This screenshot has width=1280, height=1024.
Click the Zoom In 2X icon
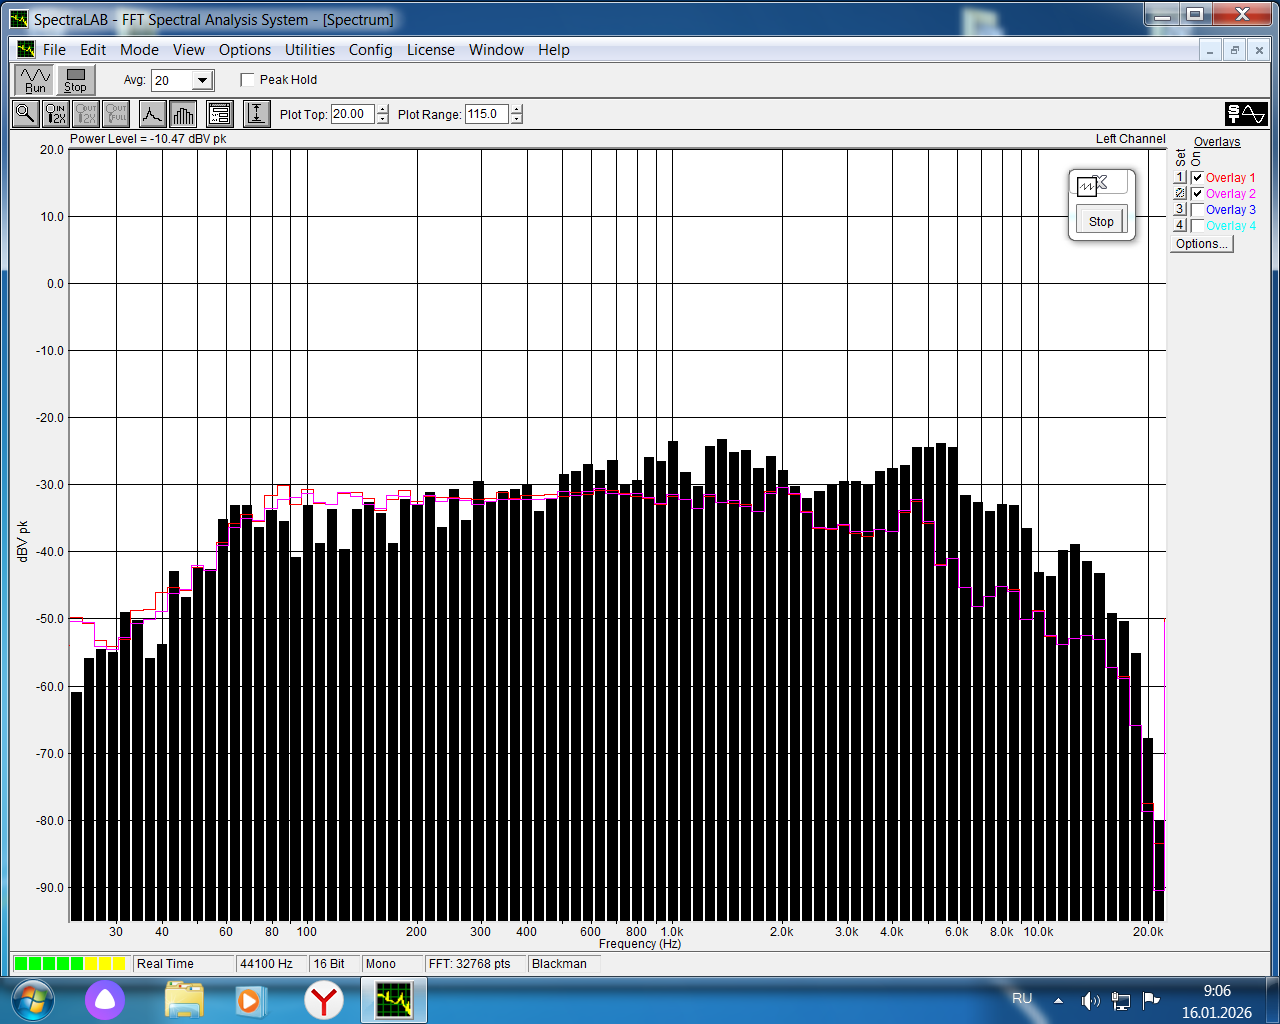pyautogui.click(x=56, y=114)
